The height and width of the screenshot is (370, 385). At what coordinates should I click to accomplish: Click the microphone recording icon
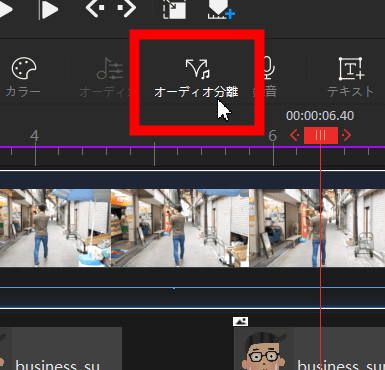coord(269,68)
